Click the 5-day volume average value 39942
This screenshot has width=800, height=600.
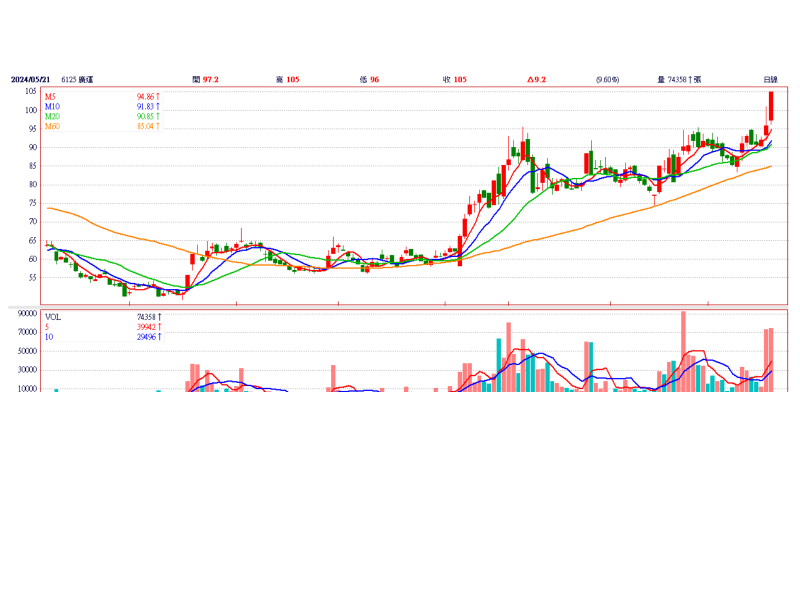point(148,327)
